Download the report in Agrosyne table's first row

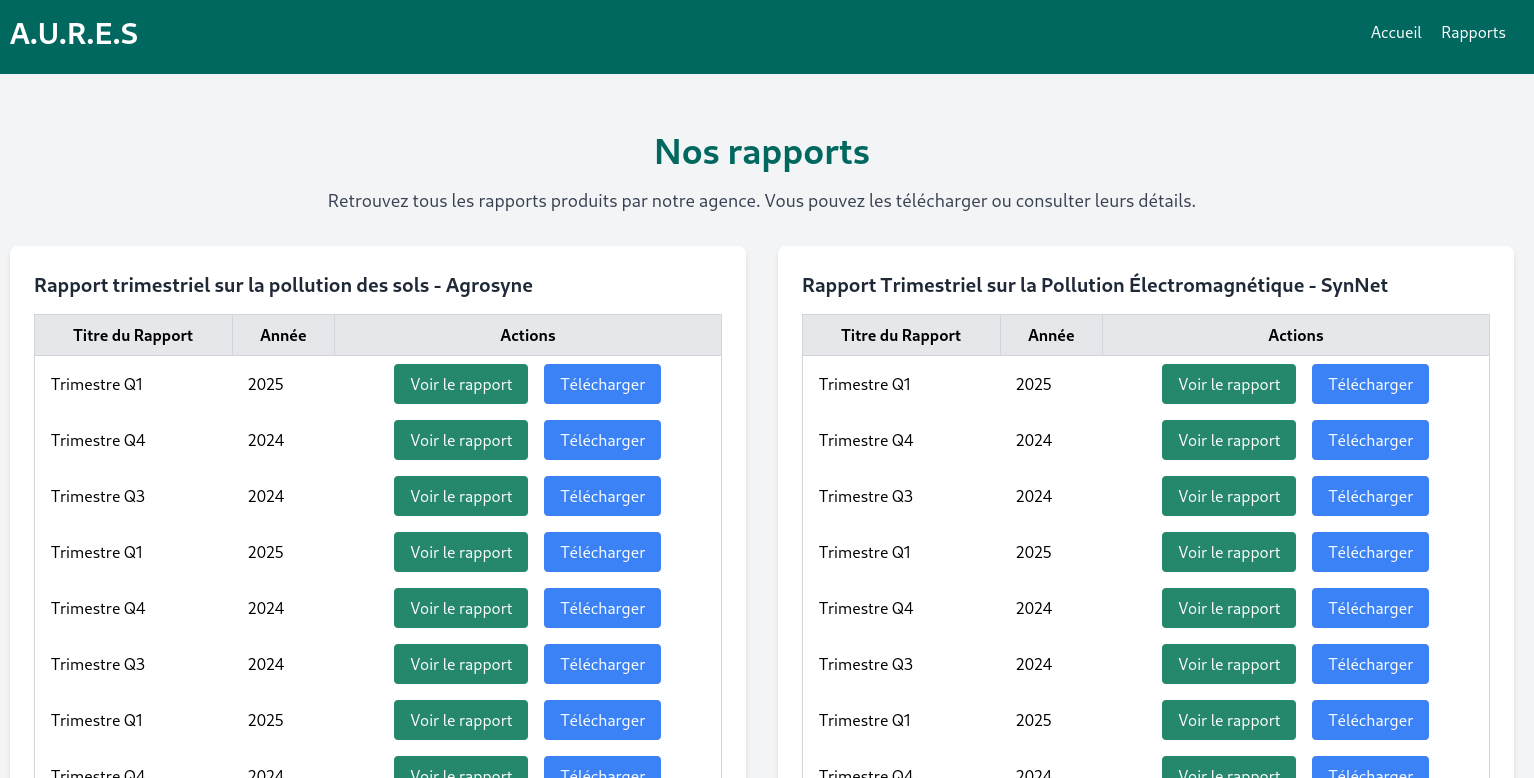[602, 384]
